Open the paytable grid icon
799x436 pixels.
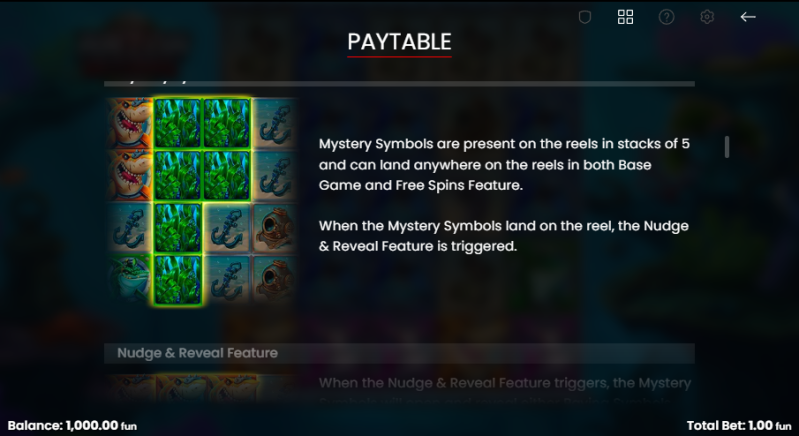[625, 17]
